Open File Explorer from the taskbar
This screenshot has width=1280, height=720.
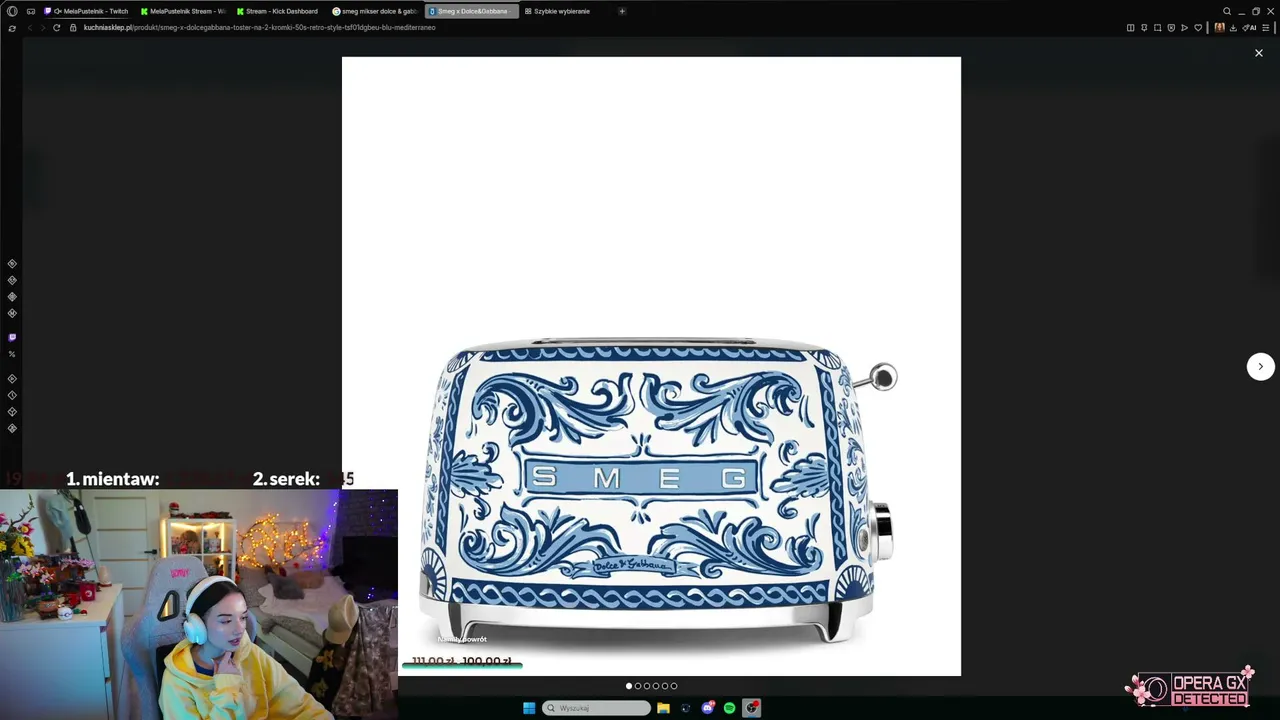(663, 708)
